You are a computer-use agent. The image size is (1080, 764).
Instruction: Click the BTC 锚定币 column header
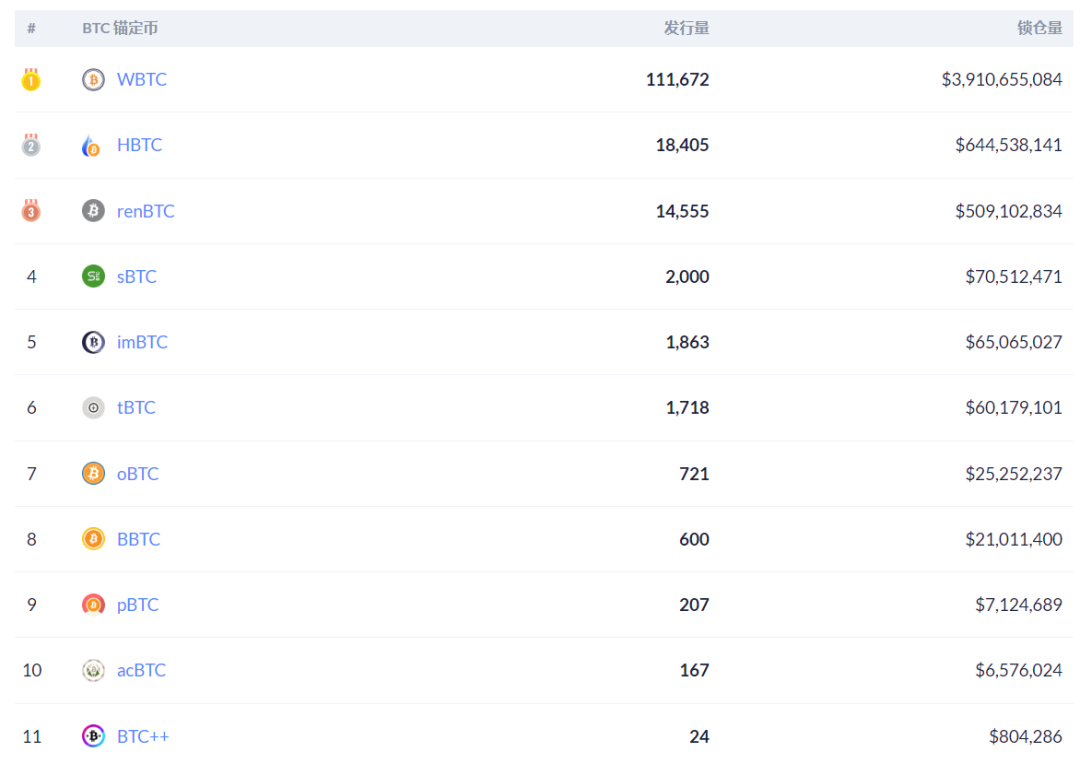pyautogui.click(x=120, y=28)
